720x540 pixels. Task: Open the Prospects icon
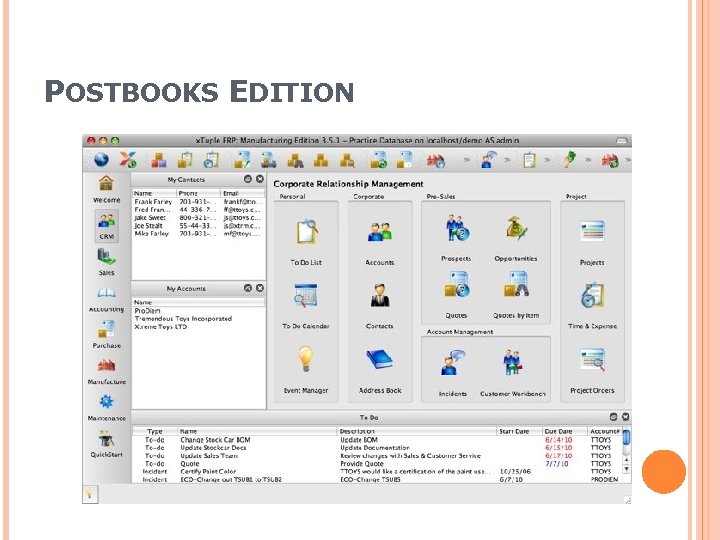coord(456,228)
